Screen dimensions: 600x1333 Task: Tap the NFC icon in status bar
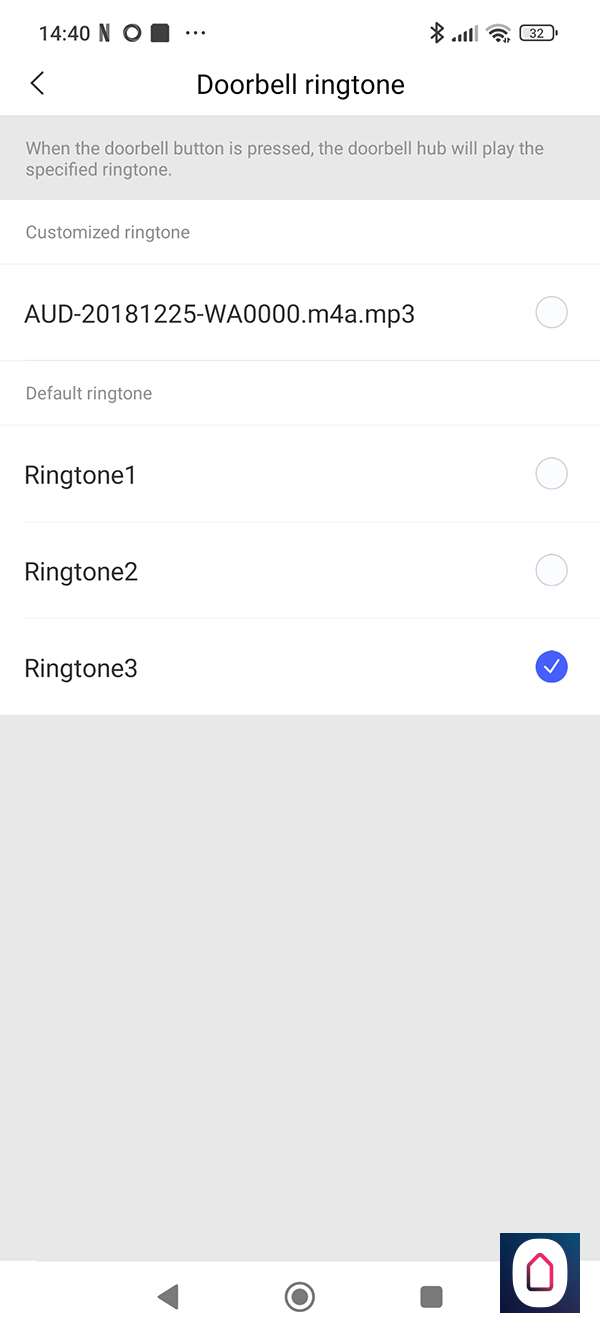104,33
